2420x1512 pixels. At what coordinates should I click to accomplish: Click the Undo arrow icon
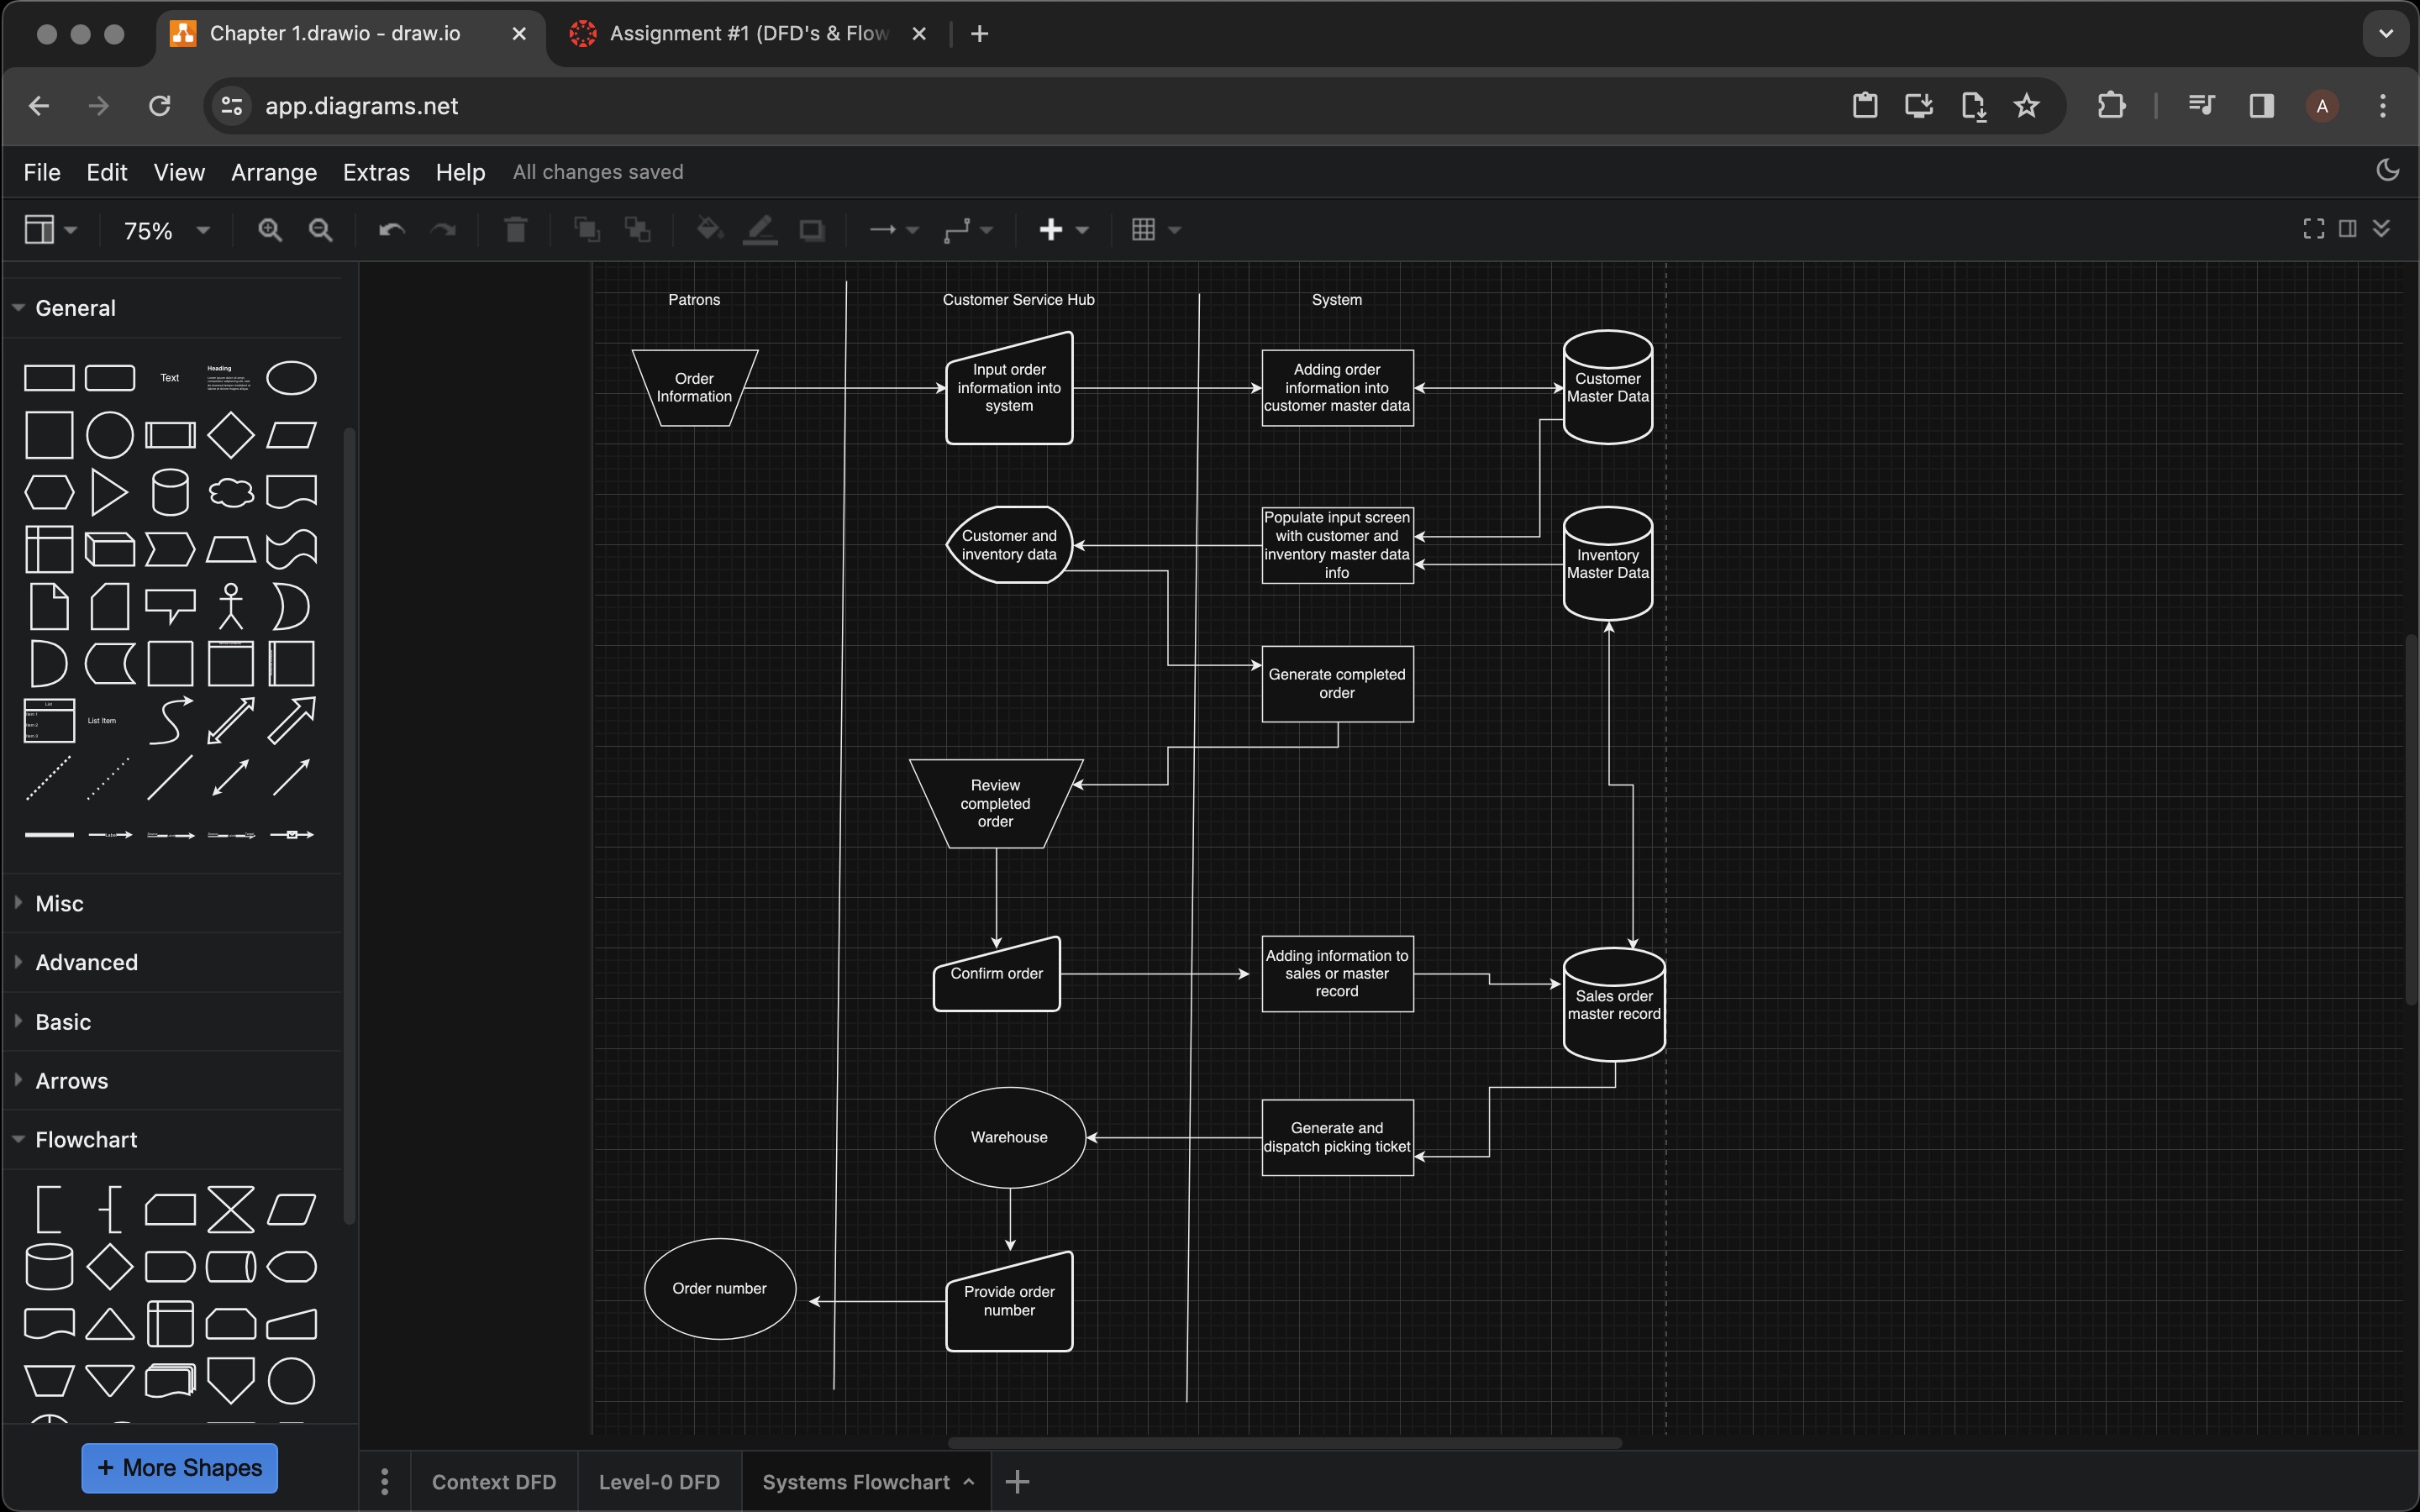391,230
